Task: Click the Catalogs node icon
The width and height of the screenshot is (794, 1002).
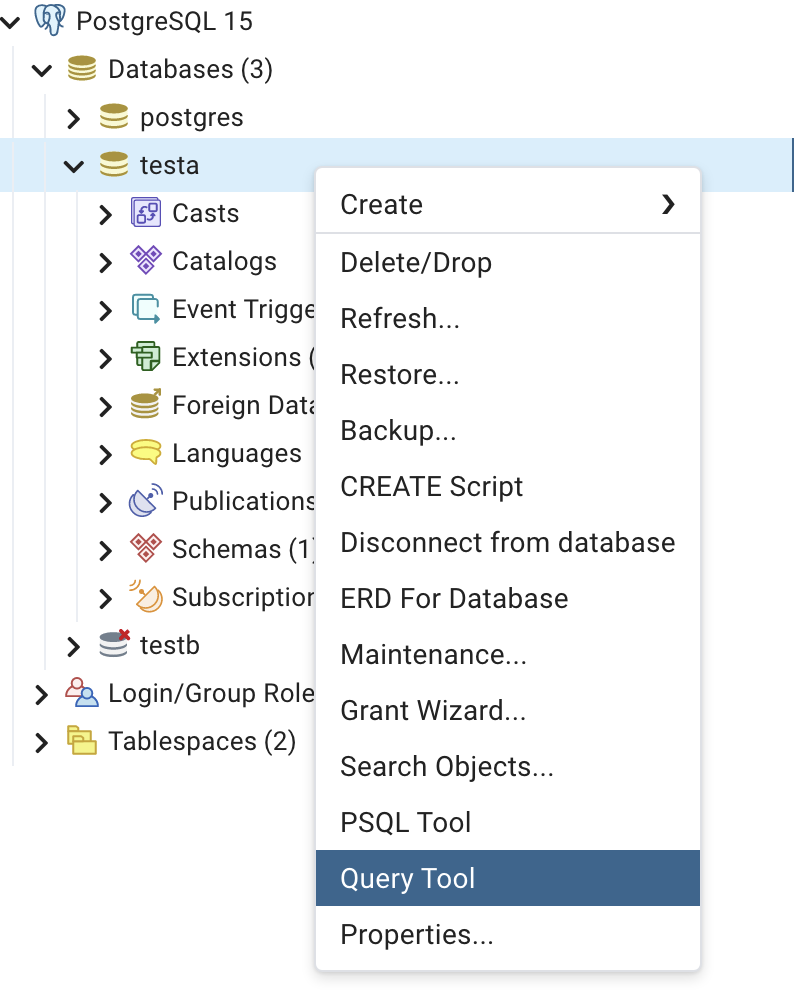Action: (146, 261)
